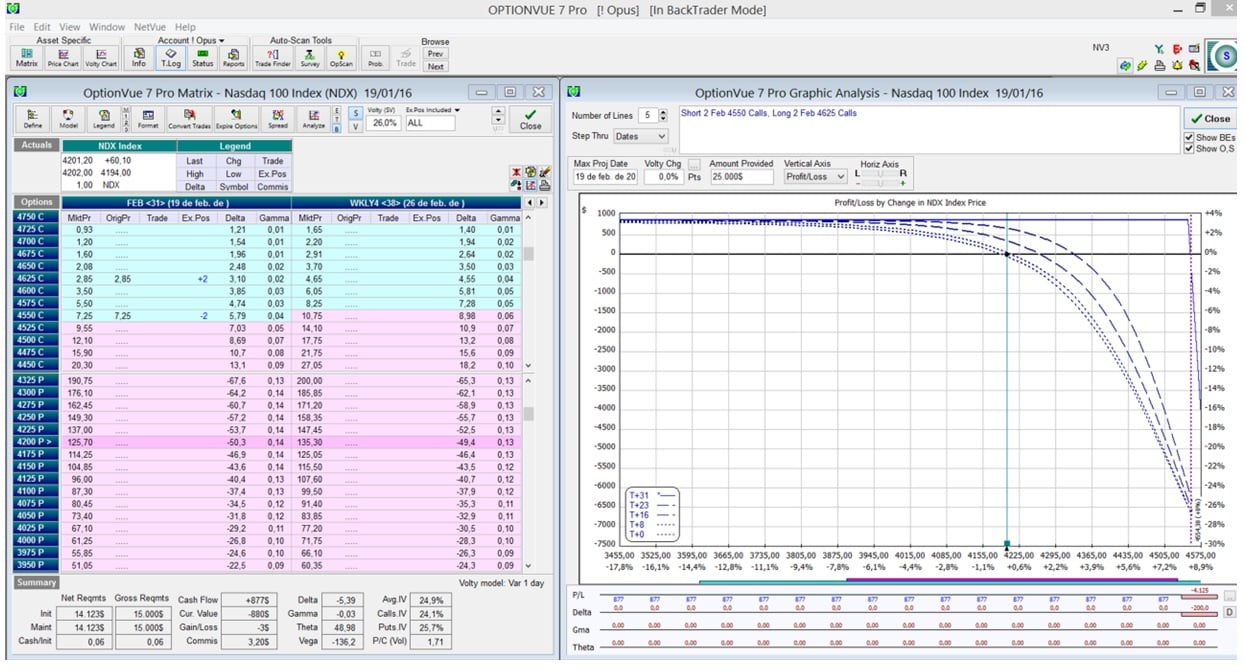This screenshot has width=1245, height=672.
Task: Toggle the Show O,S checkbox
Action: [1189, 149]
